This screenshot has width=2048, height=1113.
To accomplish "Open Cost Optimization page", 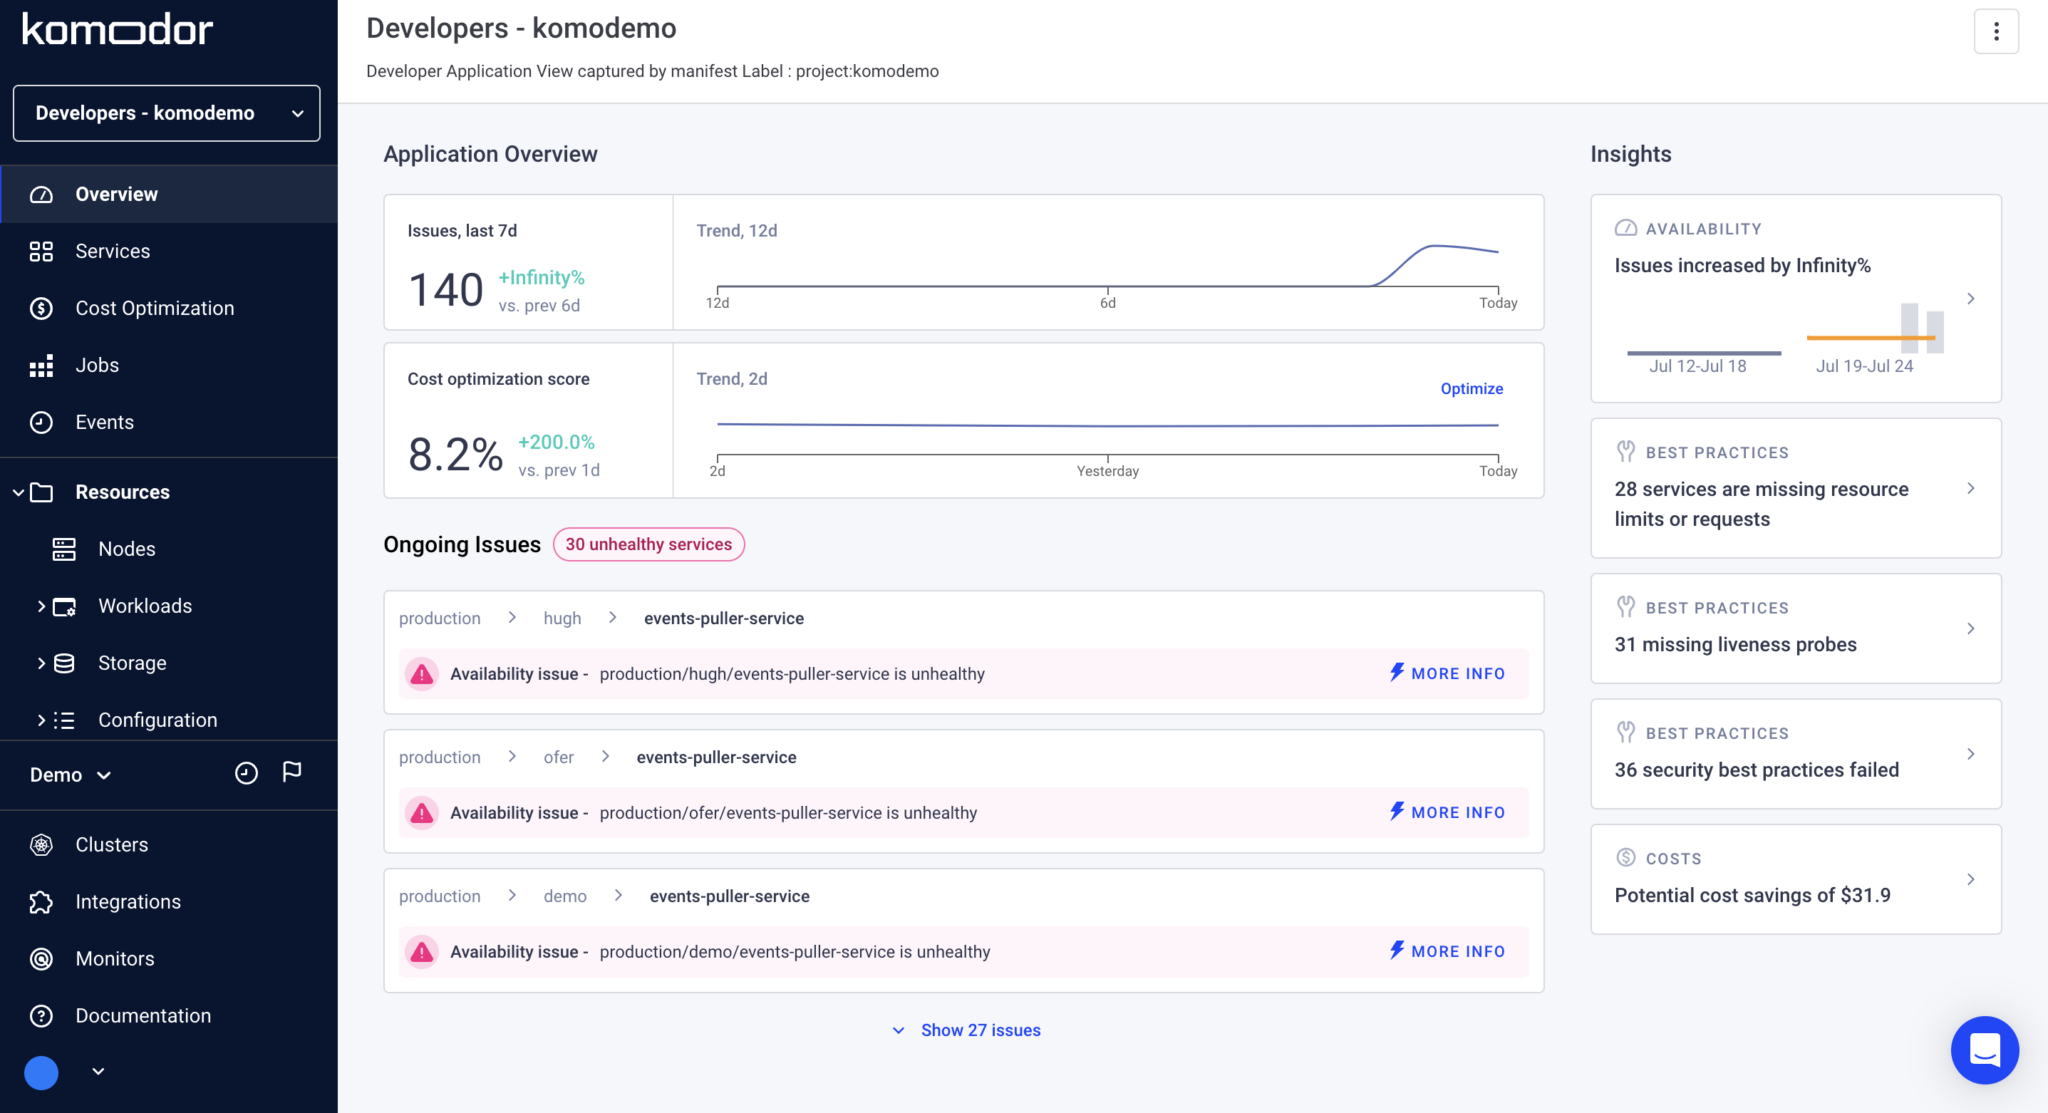I will pos(169,308).
